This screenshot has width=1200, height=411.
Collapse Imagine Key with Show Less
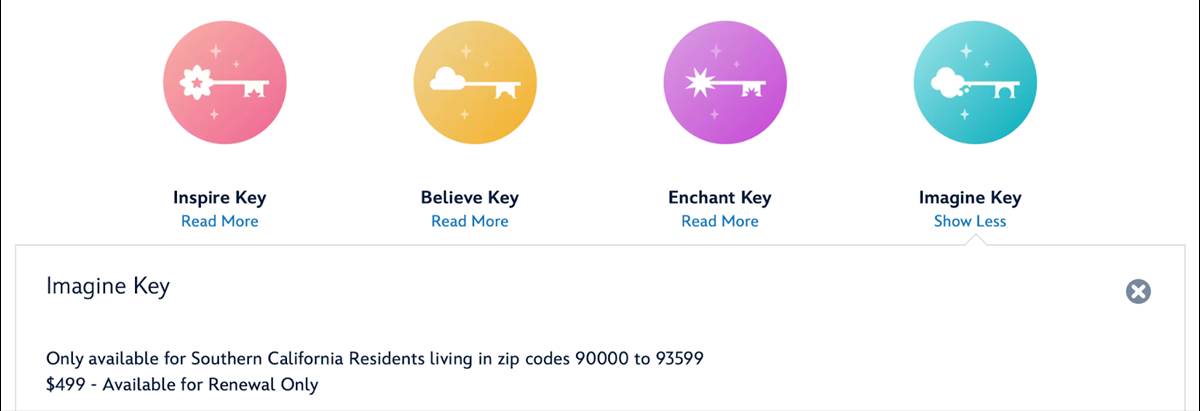click(x=970, y=221)
